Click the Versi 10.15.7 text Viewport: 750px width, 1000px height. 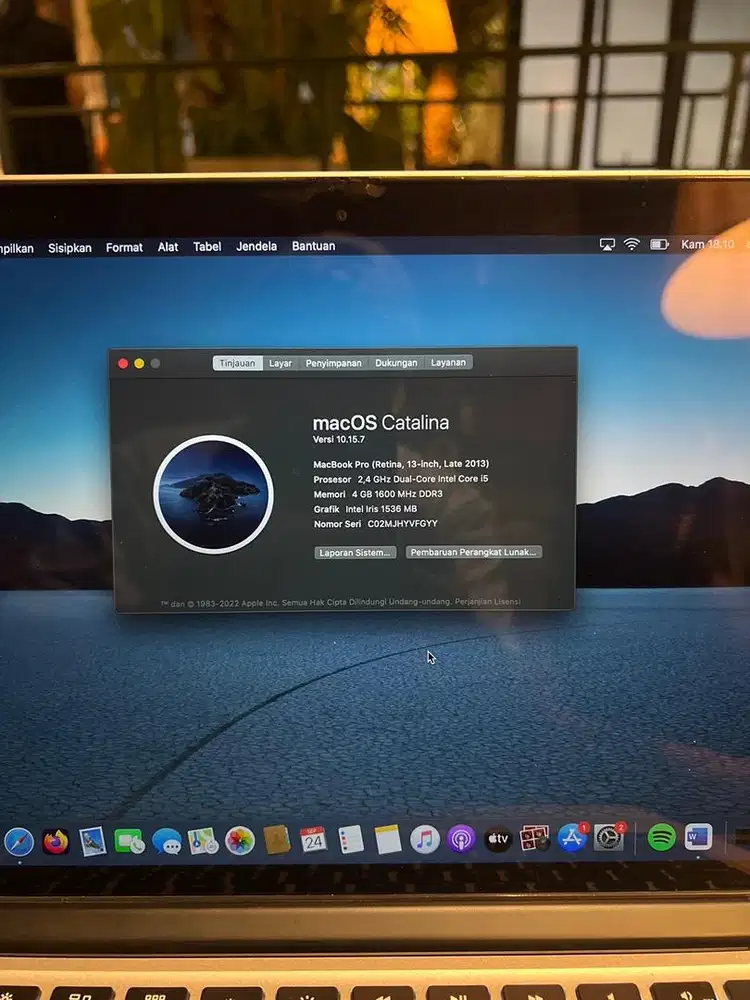(x=339, y=439)
